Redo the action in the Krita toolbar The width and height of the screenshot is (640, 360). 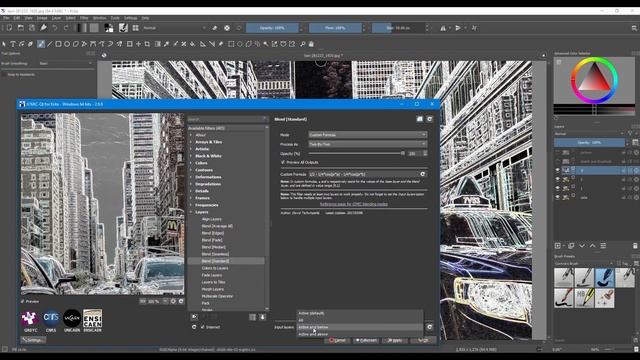(66, 28)
